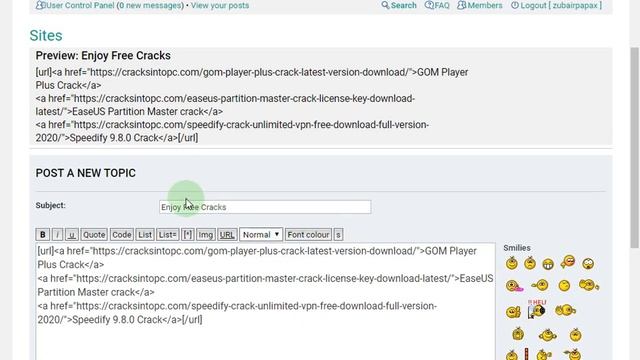Click the 'Preview: Enjoy Free Cracks' heading
This screenshot has width=640, height=360.
[x=103, y=56]
